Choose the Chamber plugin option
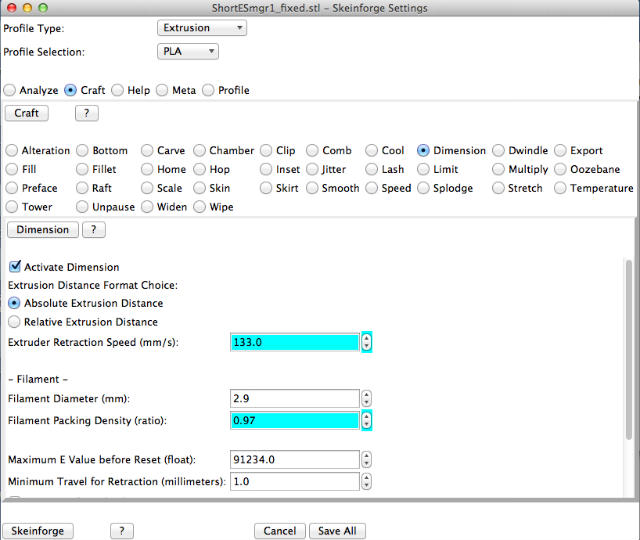The height and width of the screenshot is (540, 640). (x=199, y=150)
